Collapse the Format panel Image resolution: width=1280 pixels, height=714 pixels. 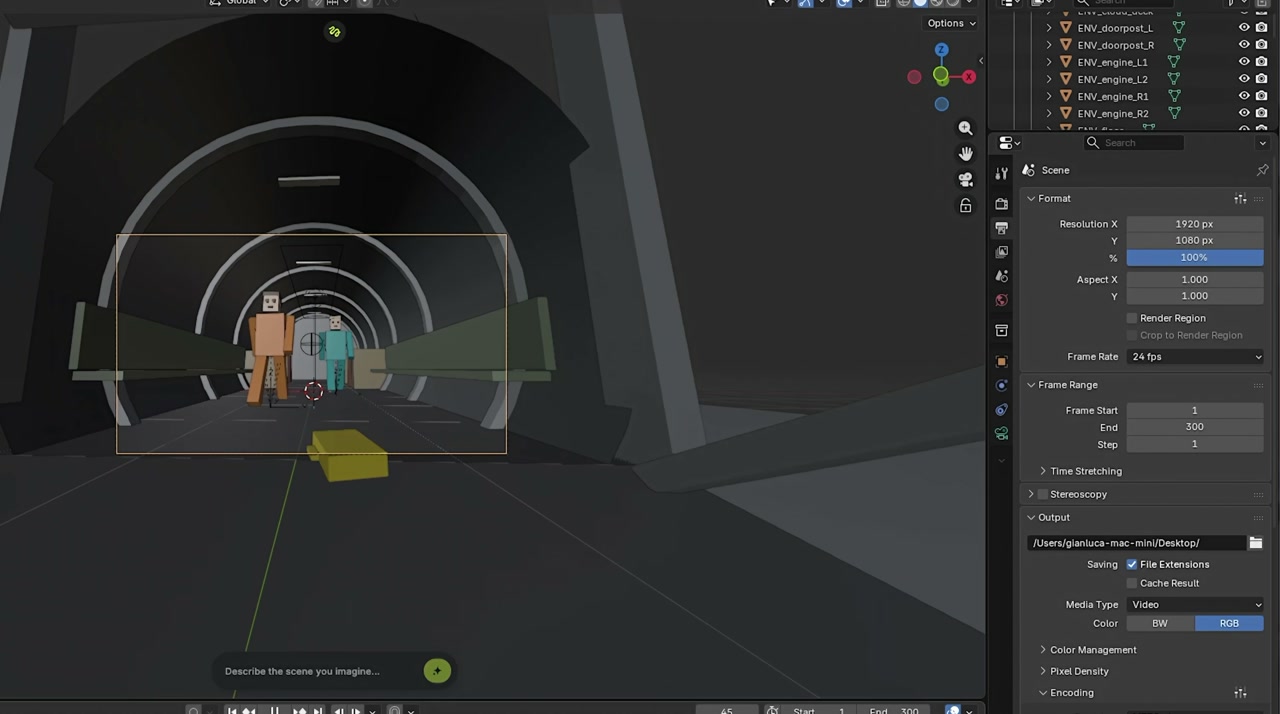(x=1031, y=198)
